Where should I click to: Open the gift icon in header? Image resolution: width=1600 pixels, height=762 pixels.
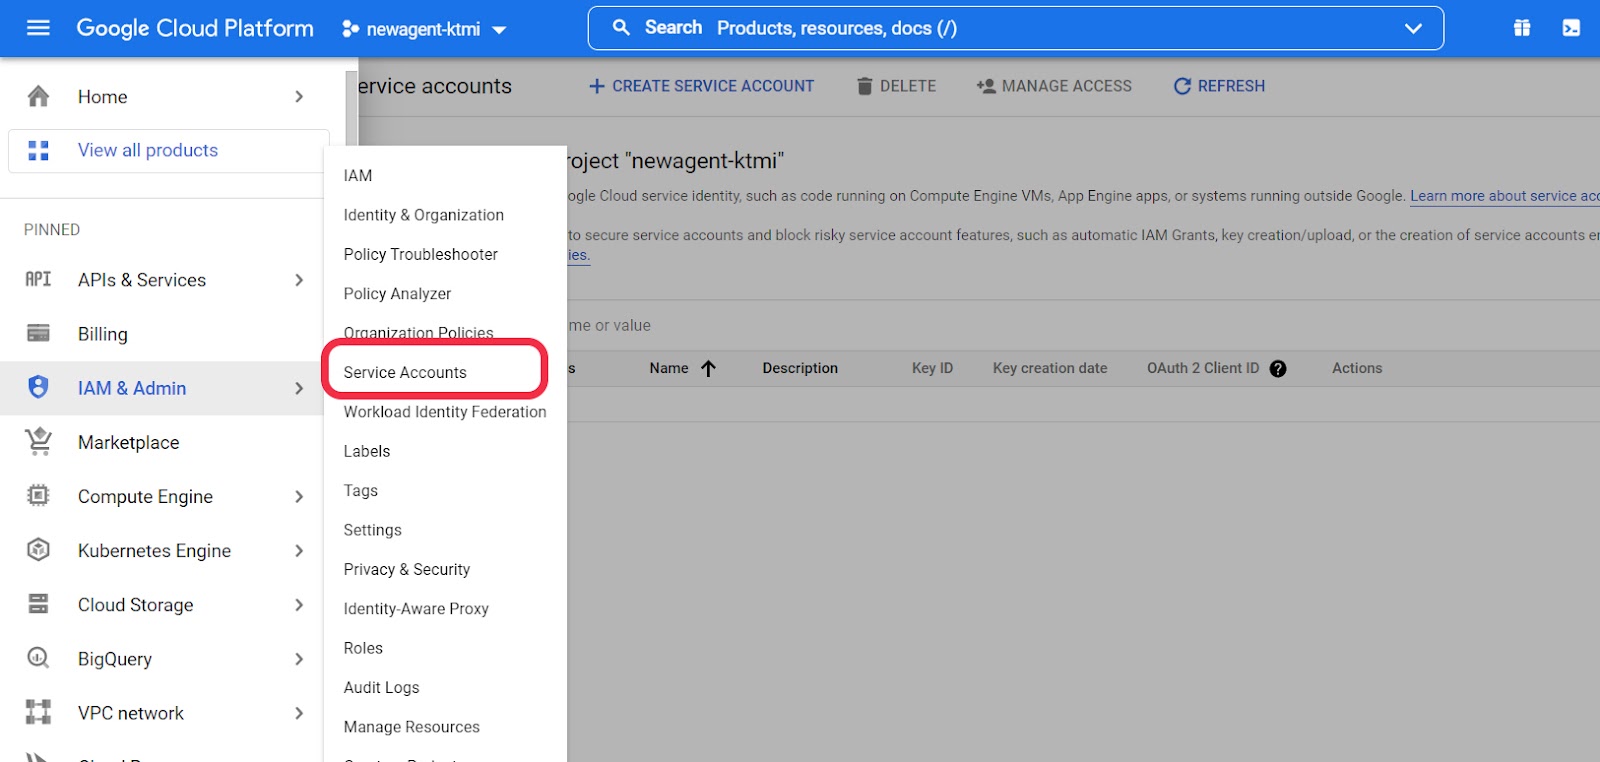click(x=1522, y=28)
